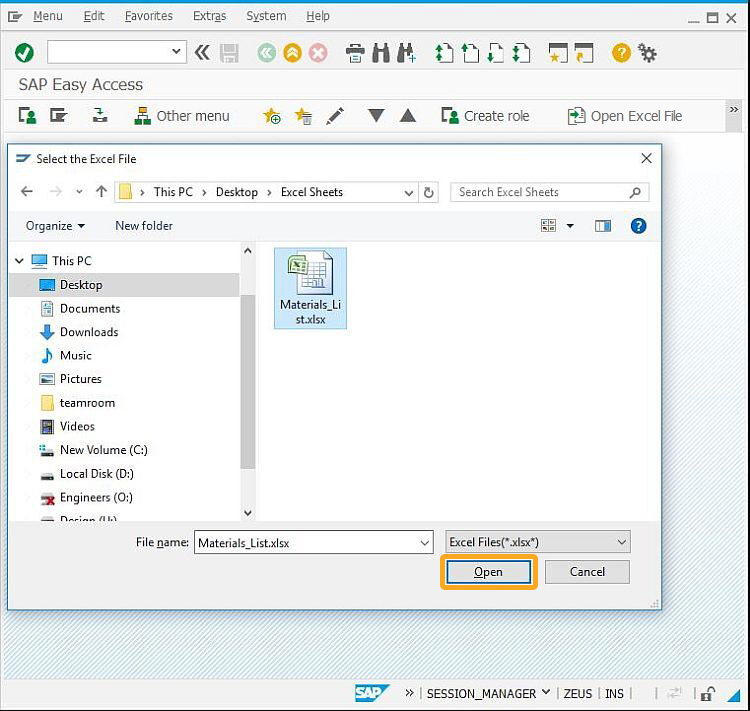
Task: Click the Cancel button
Action: [x=587, y=572]
